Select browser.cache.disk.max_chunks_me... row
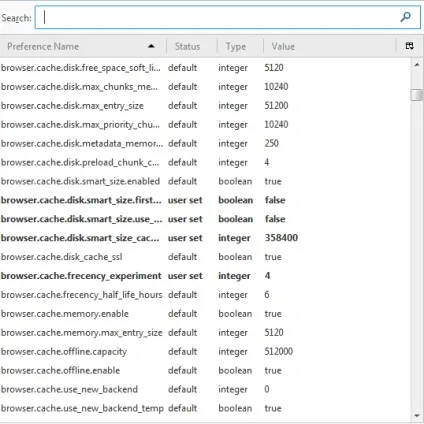The image size is (424, 424). 205,87
